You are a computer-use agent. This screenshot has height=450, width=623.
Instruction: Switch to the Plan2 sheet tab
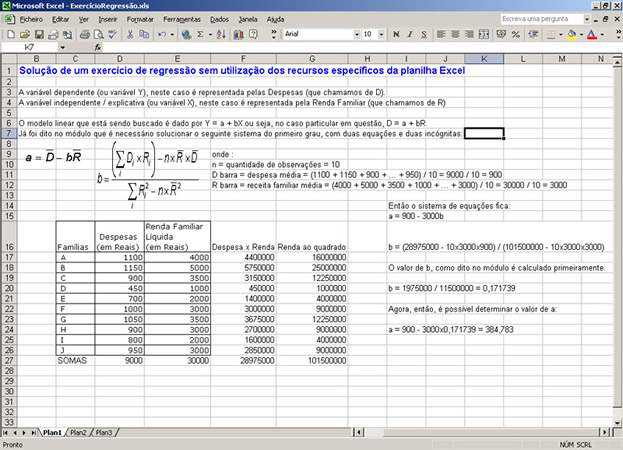pos(78,432)
